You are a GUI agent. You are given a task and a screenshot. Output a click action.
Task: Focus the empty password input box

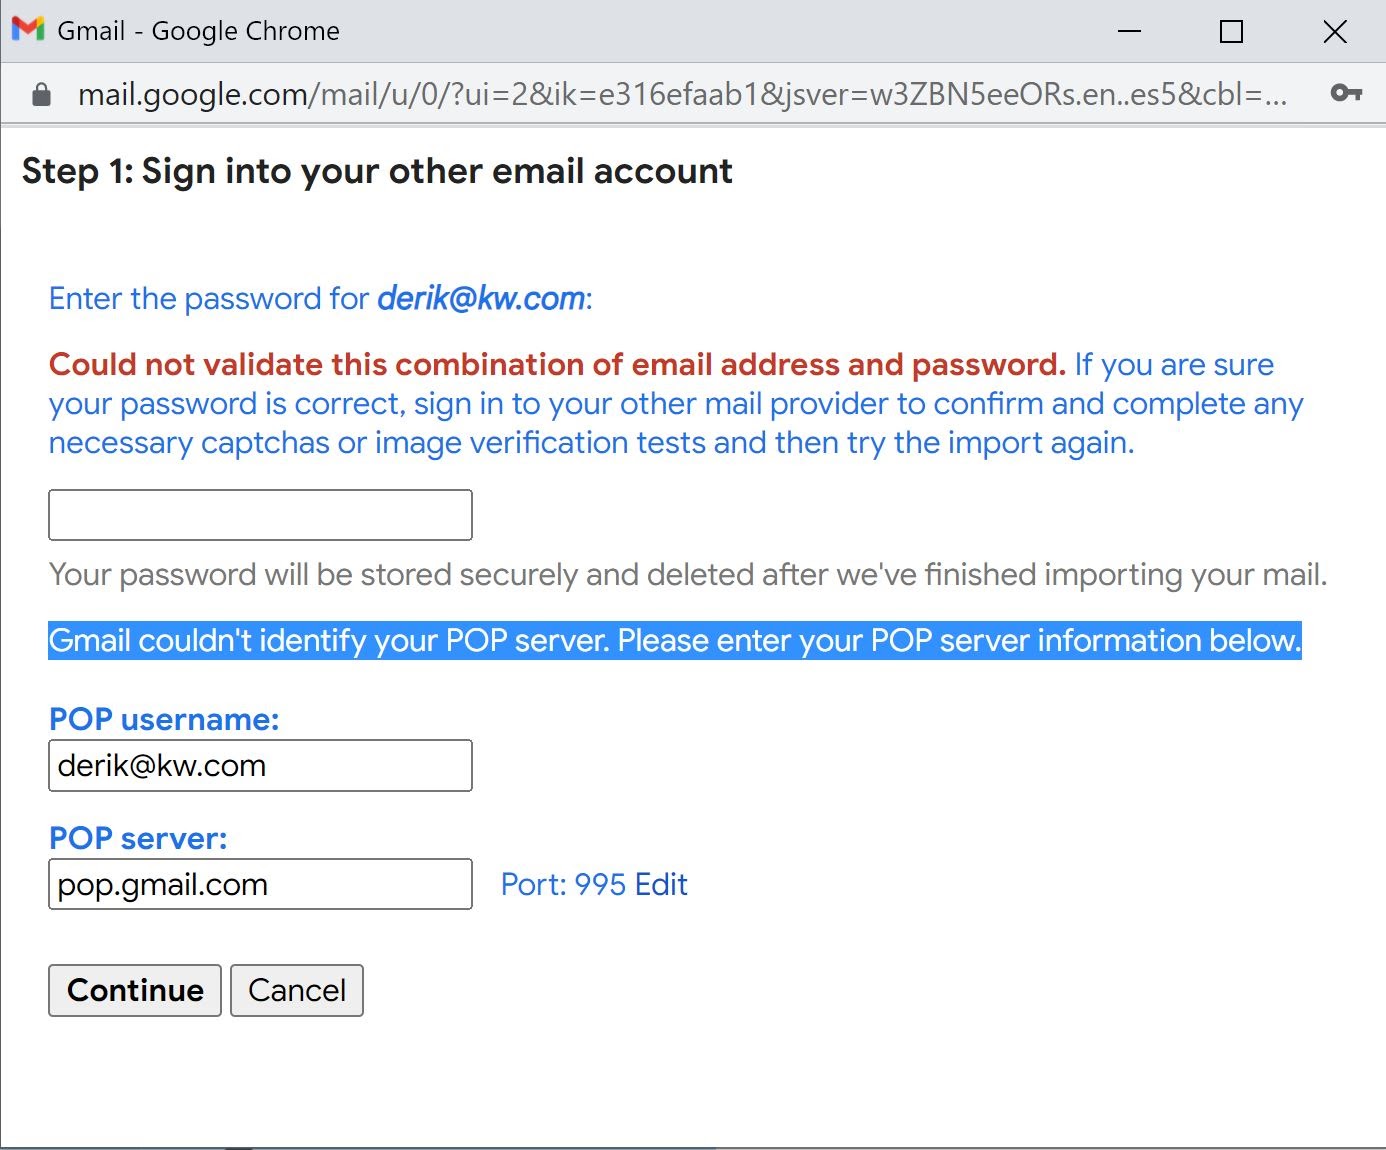click(x=260, y=515)
